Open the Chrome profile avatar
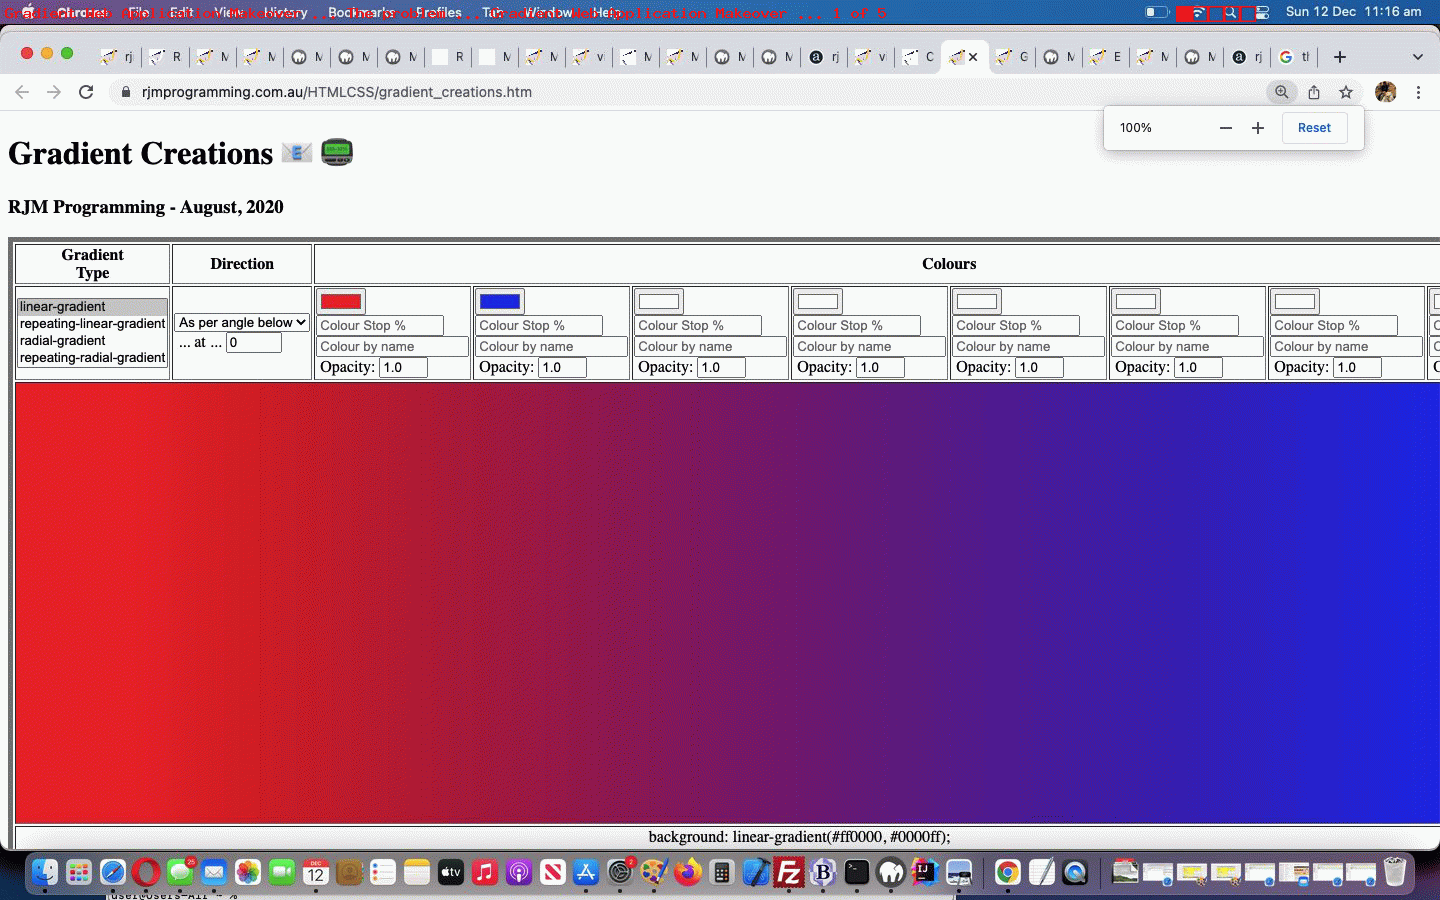This screenshot has width=1440, height=900. [x=1386, y=92]
